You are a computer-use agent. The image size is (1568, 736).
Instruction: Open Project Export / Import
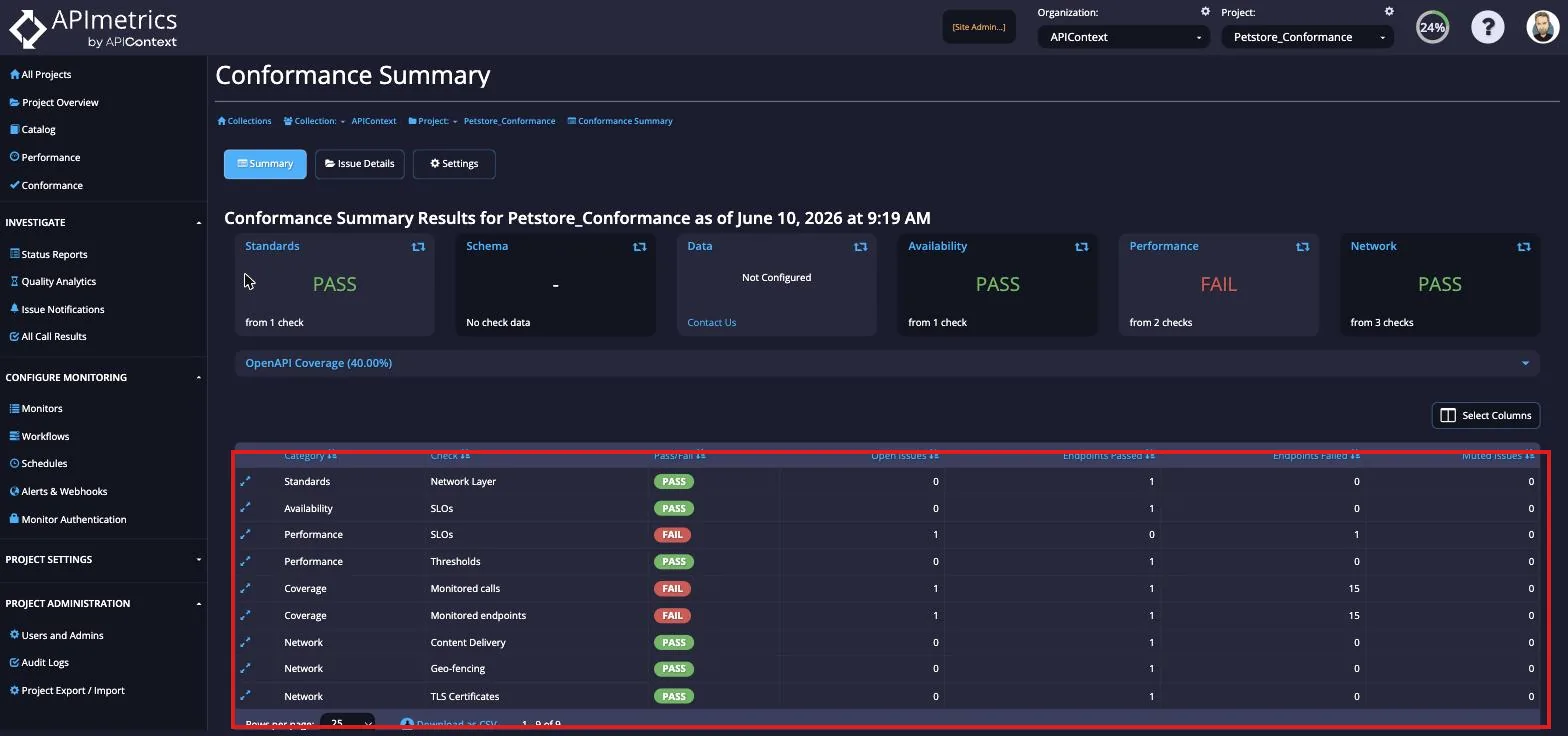pos(67,690)
